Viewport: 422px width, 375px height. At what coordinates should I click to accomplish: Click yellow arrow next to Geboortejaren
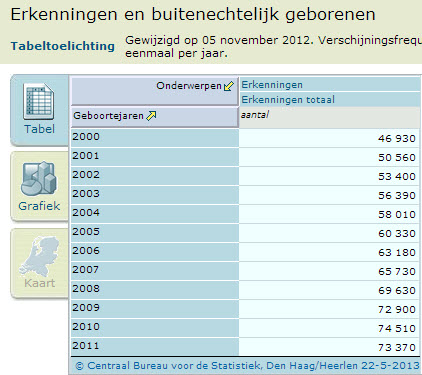coord(151,116)
